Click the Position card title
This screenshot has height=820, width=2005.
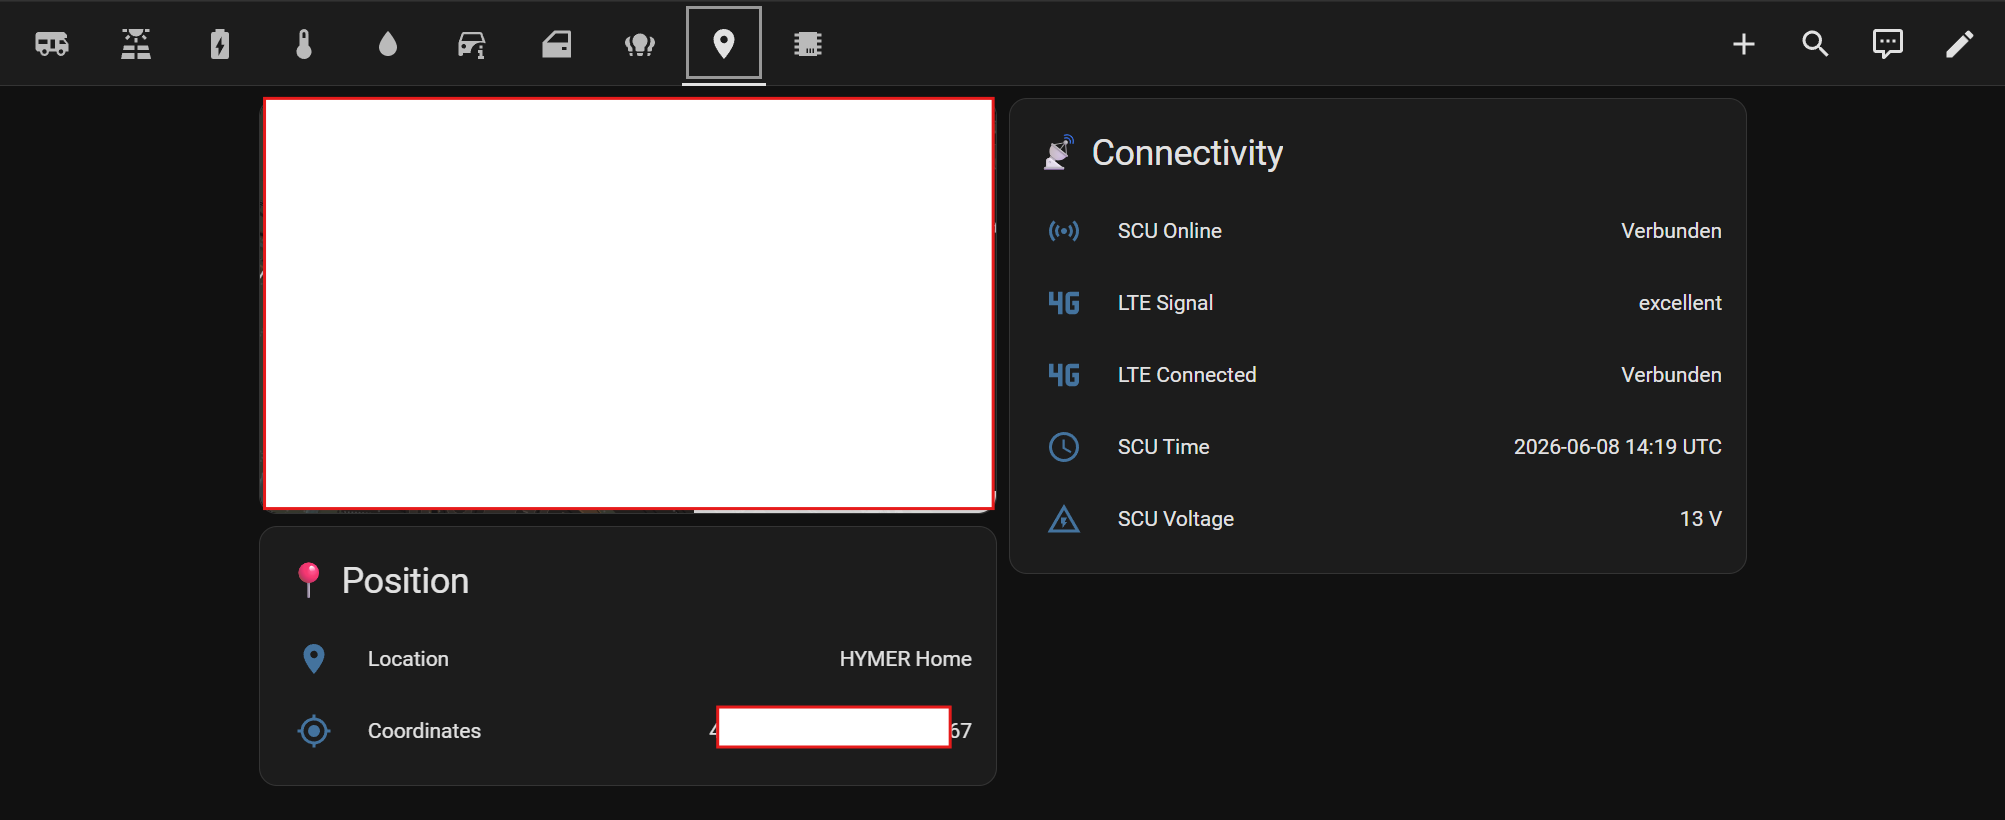pos(405,581)
